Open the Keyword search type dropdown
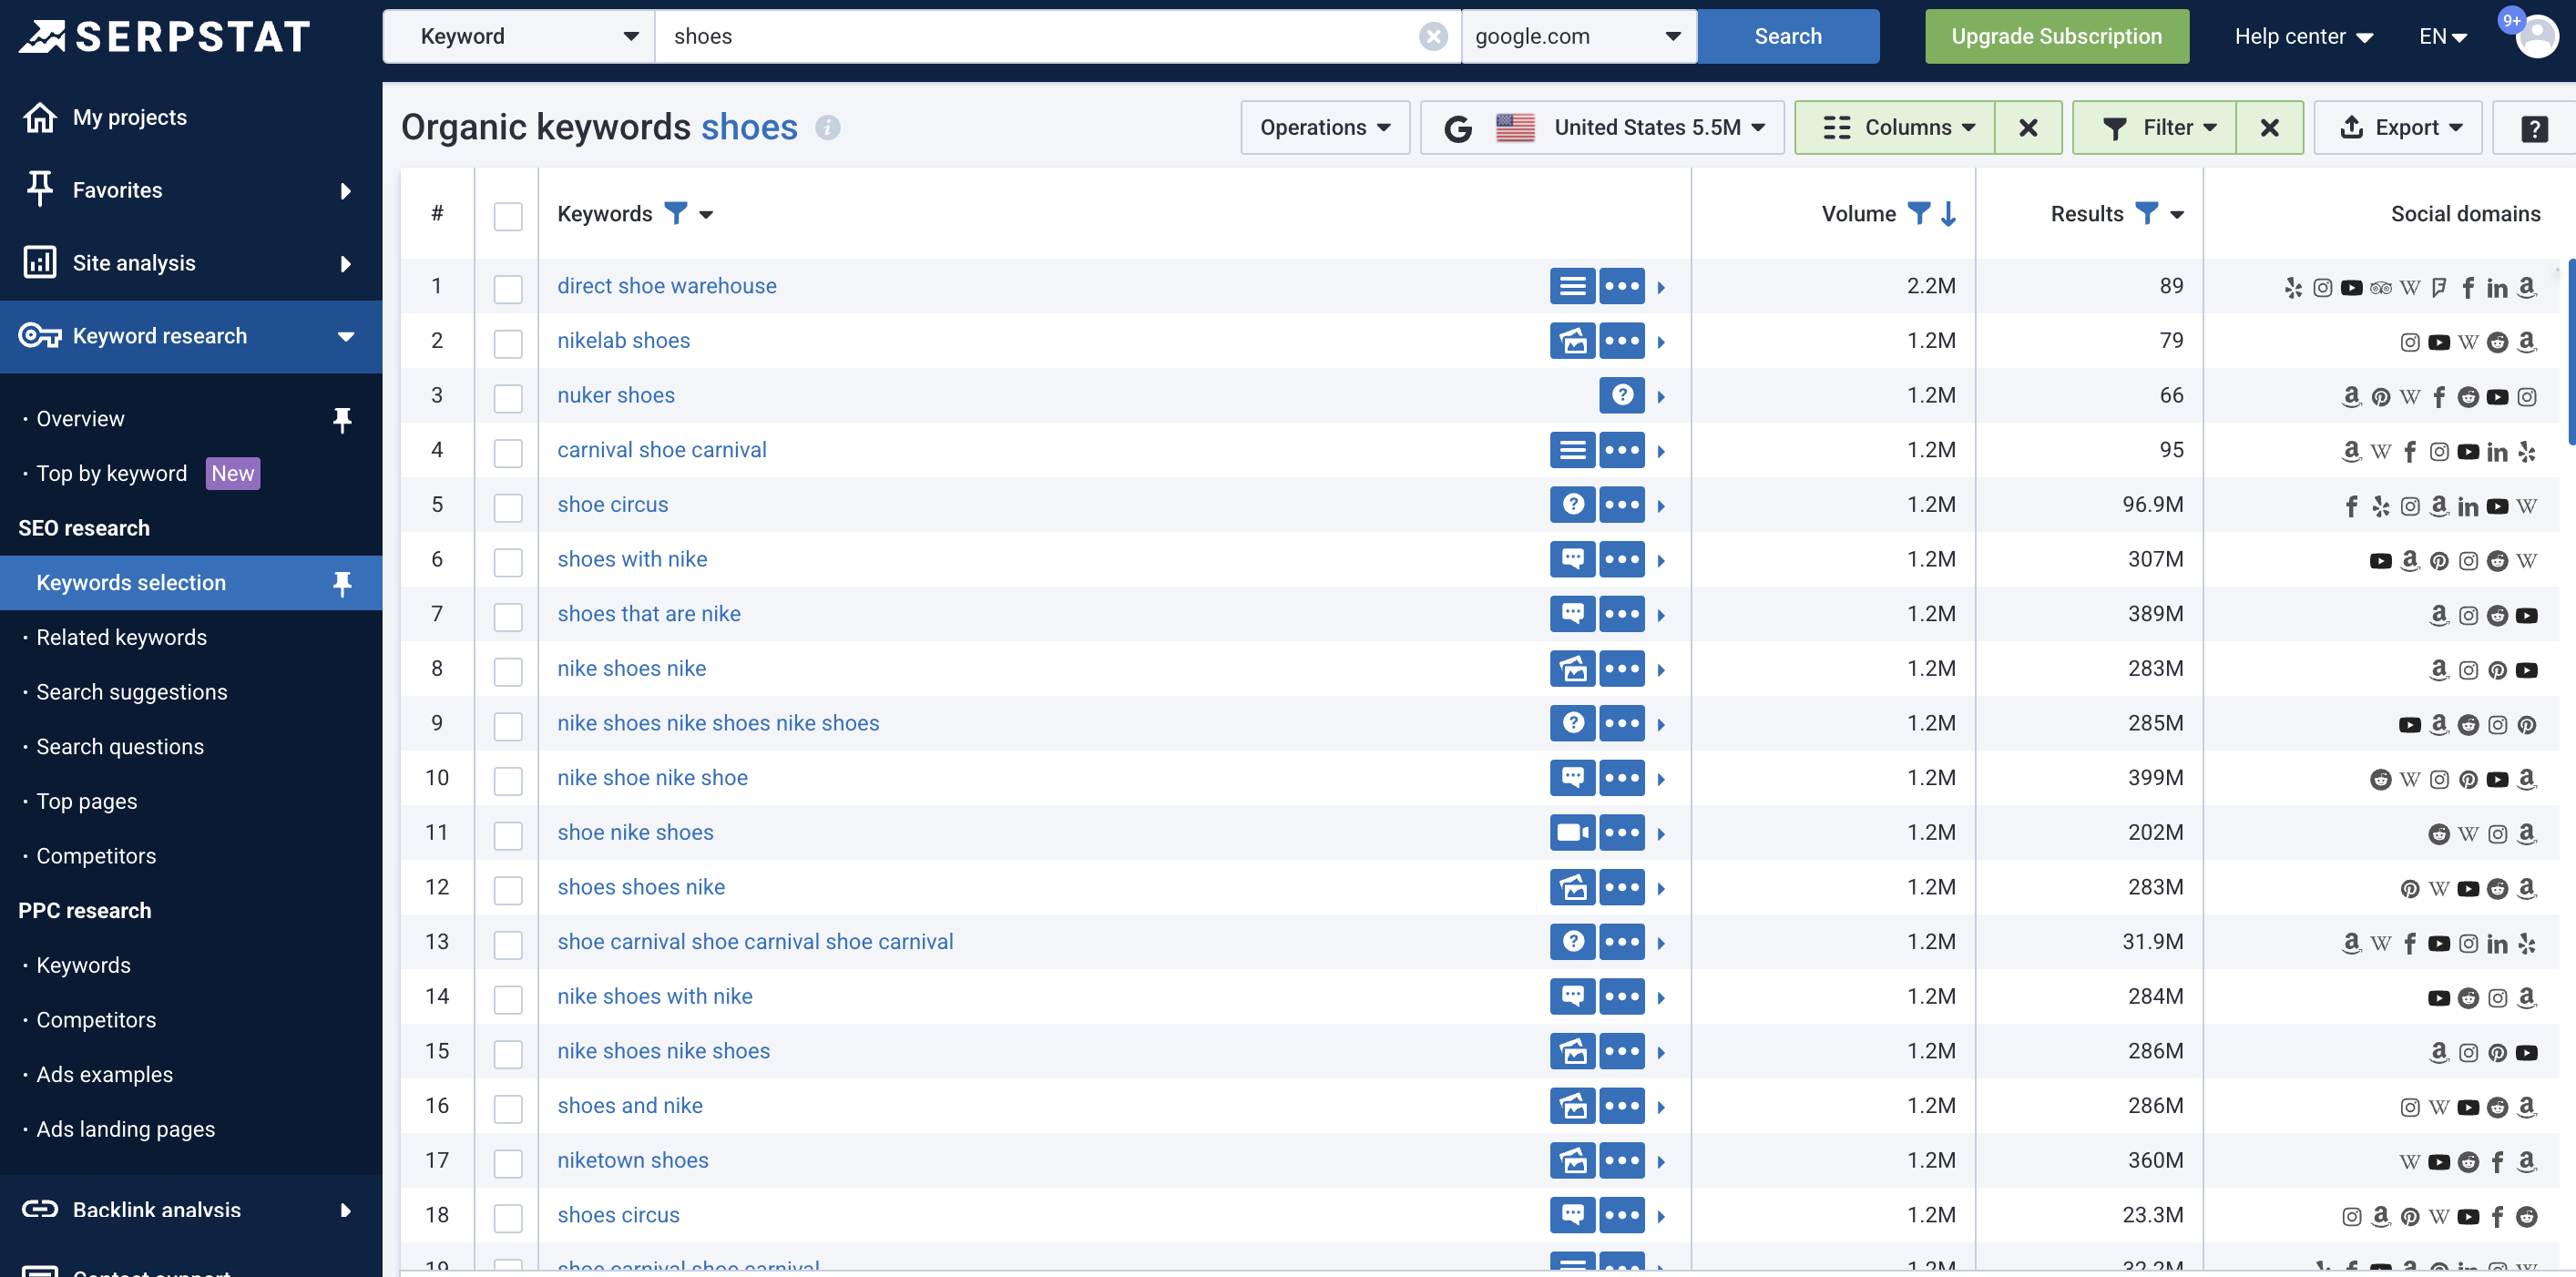 pyautogui.click(x=519, y=37)
